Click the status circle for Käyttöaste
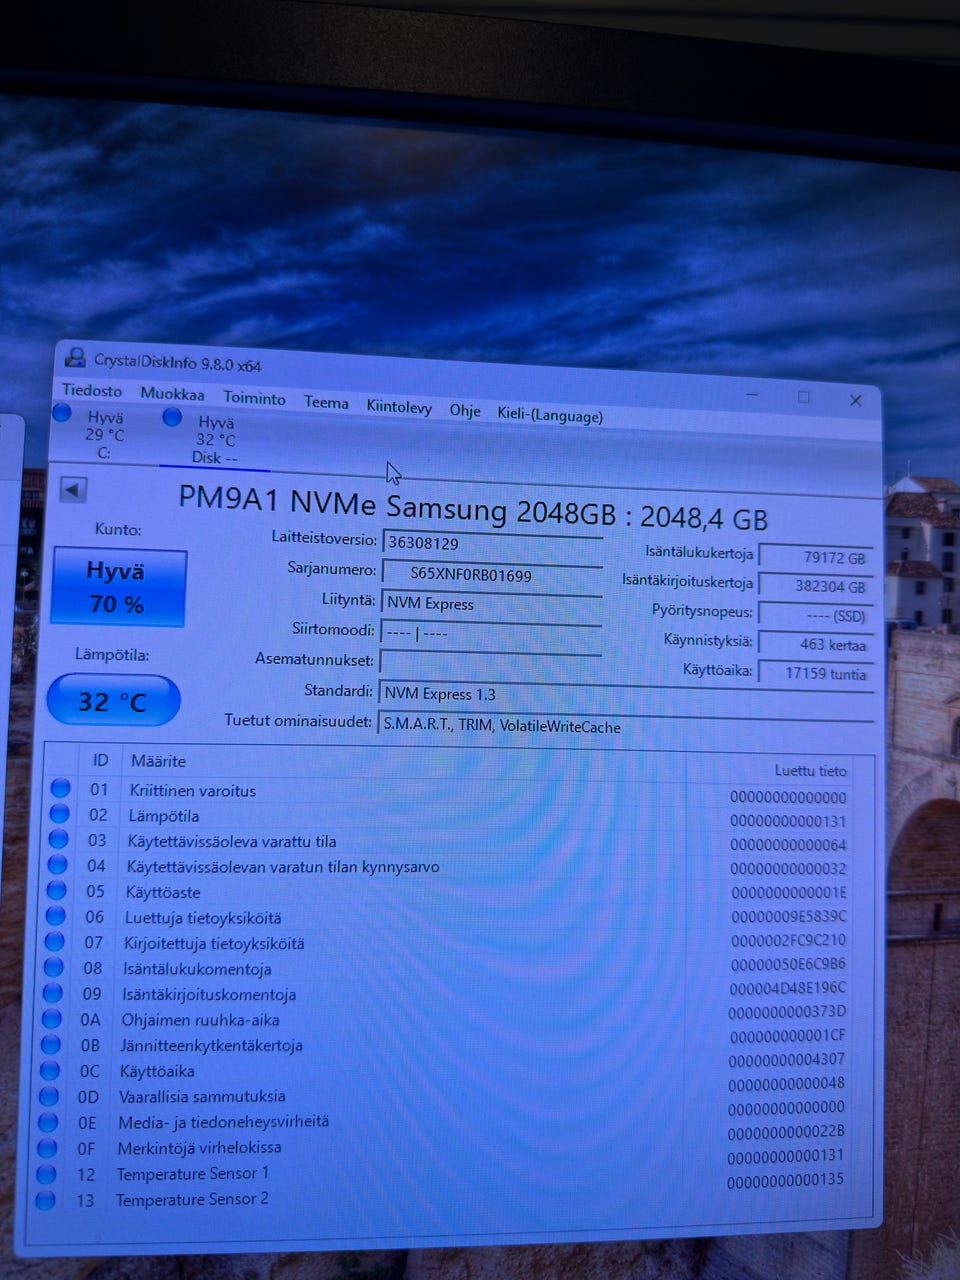 pos(56,890)
